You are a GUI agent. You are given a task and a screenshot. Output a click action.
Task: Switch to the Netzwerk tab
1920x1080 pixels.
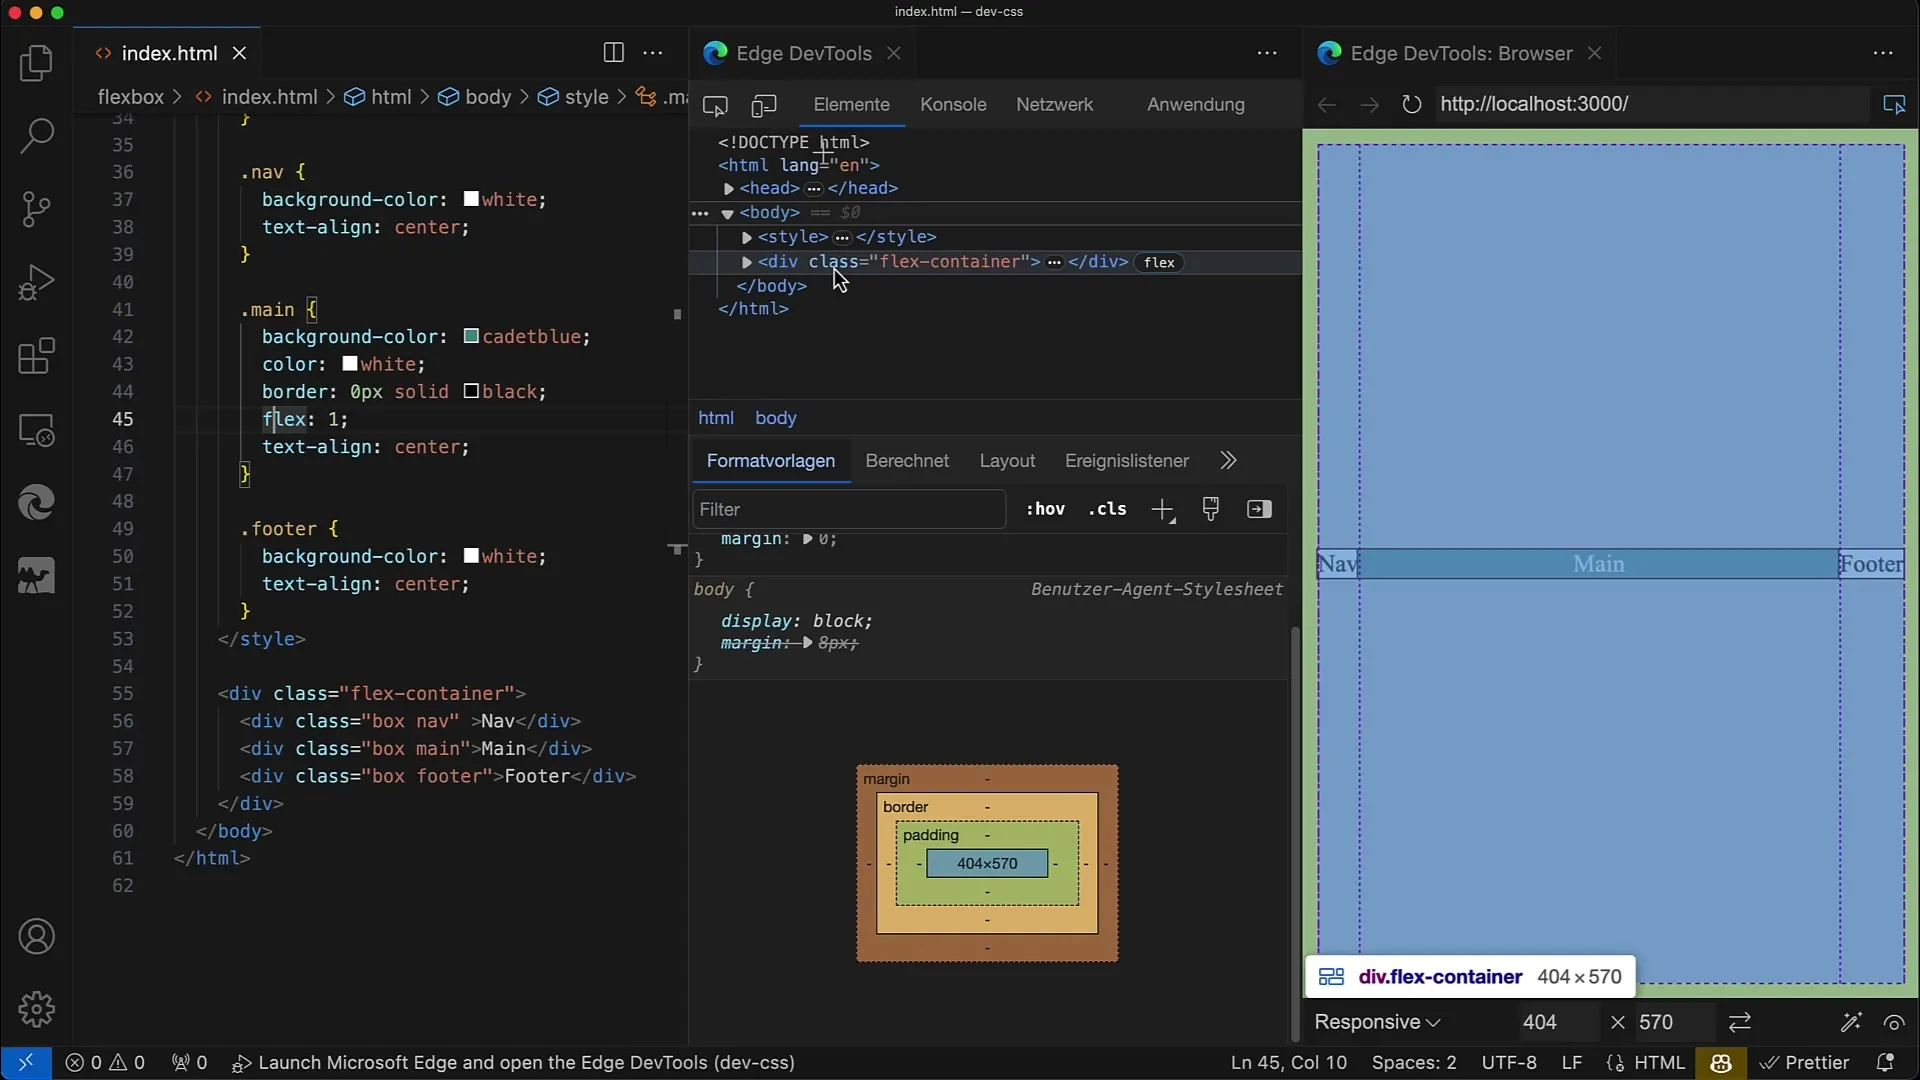[x=1054, y=105]
